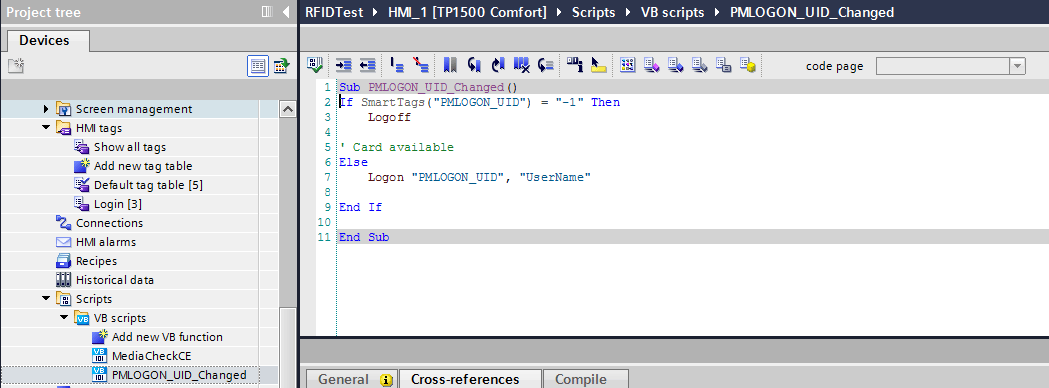The image size is (1049, 388).
Task: Click the Card available comment line
Action: point(396,147)
